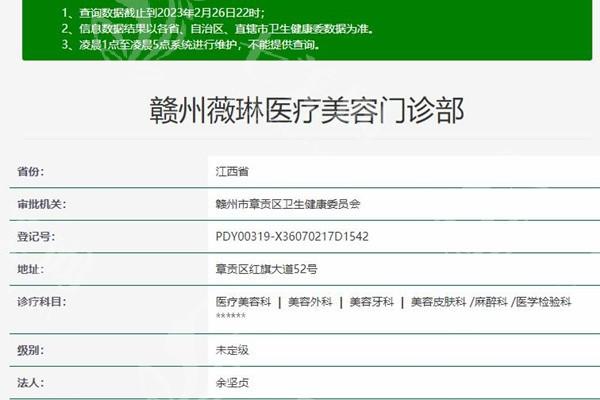Screen dimensions: 600x400
Task: Select registration number PDY00319-X36070217D1542
Action: point(292,237)
